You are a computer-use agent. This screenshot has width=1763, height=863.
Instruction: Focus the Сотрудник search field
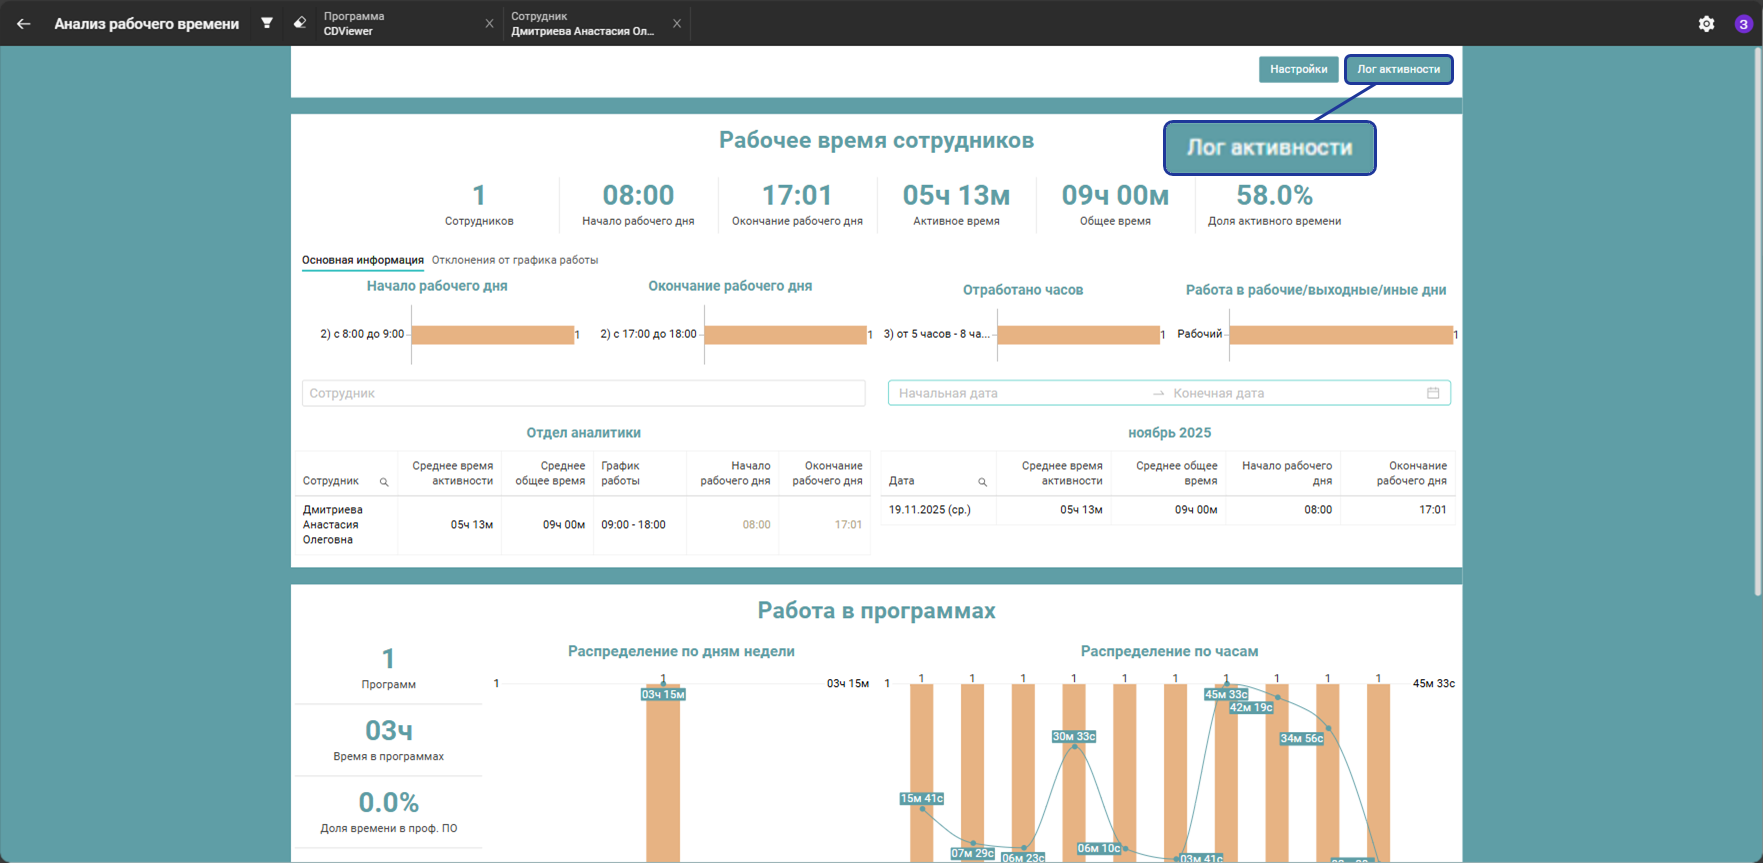click(583, 393)
